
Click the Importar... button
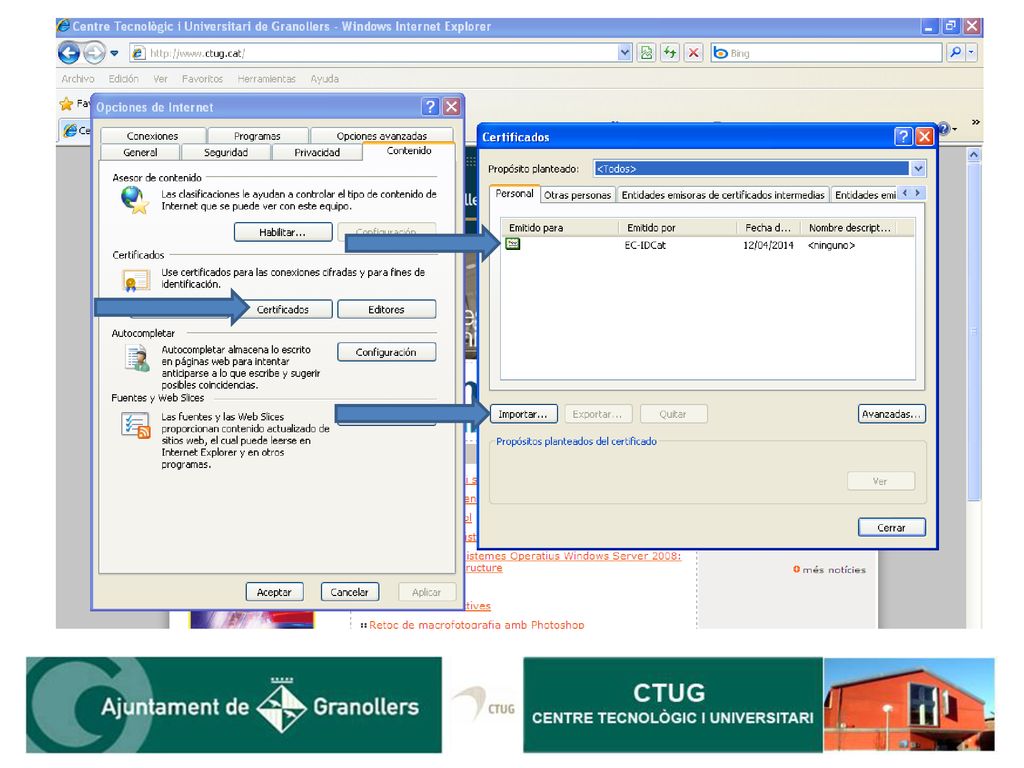523,414
